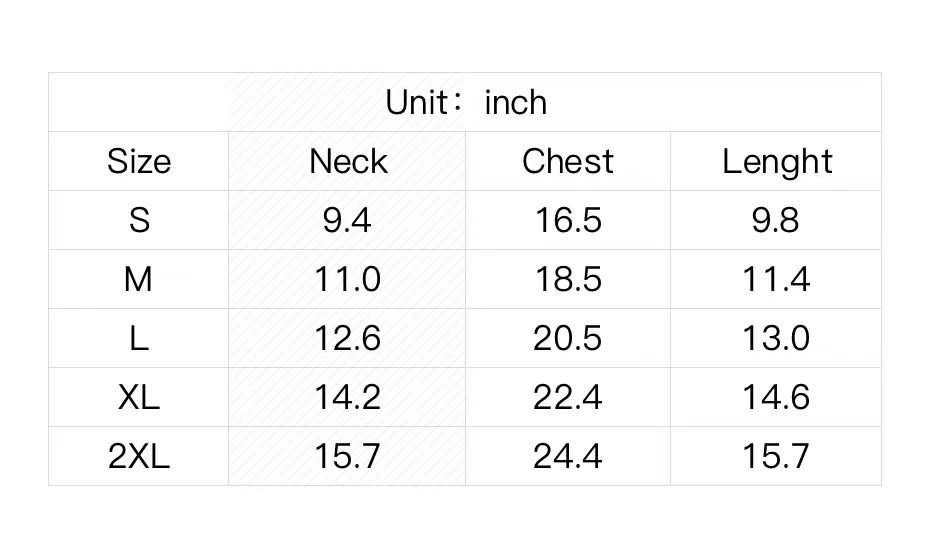Click the Neck column header

click(348, 161)
